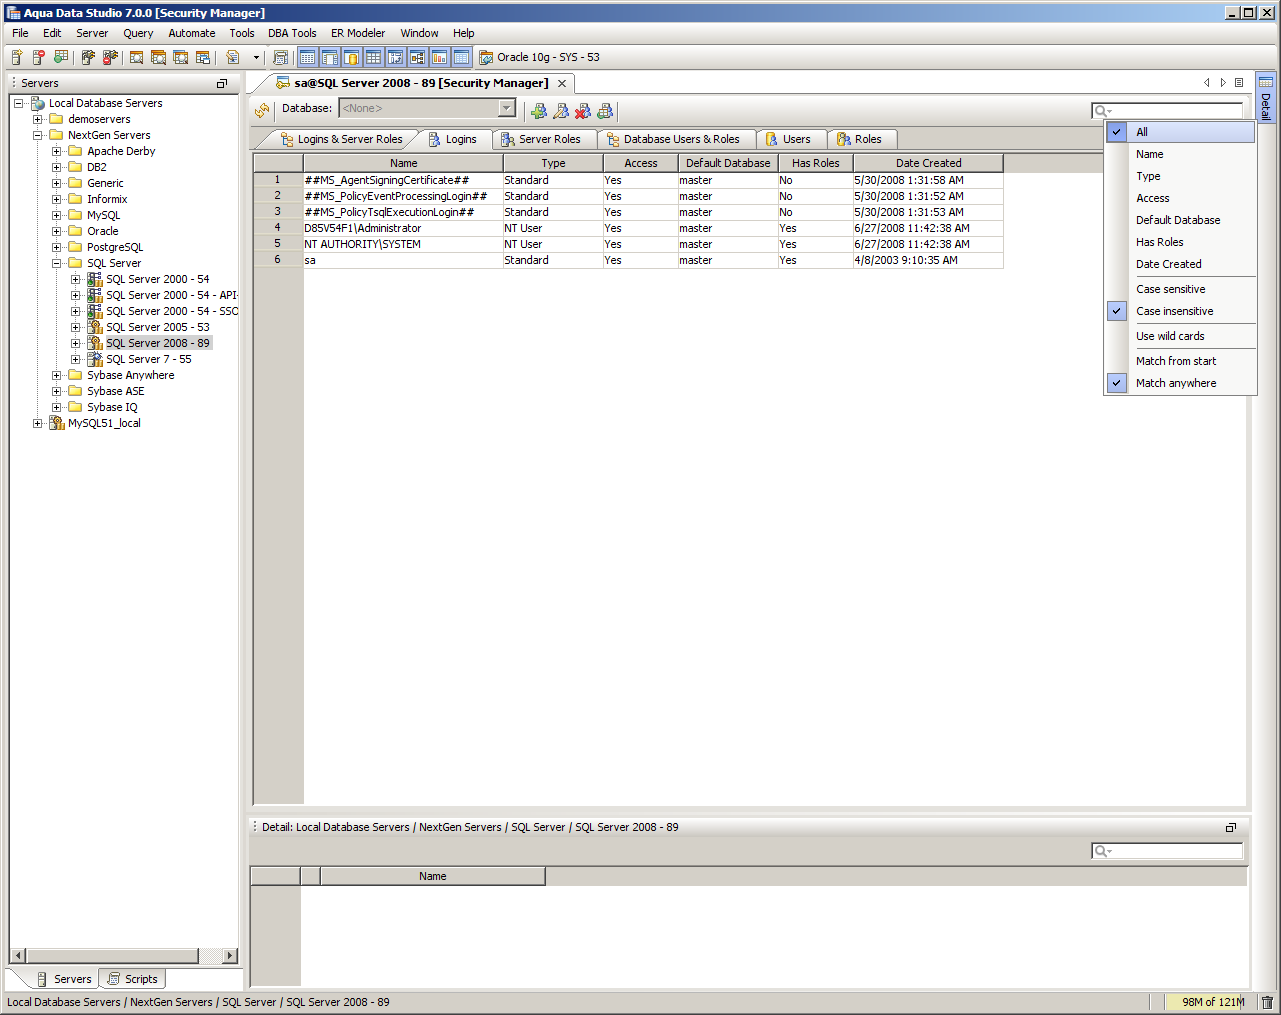
Task: Choose Name in the search filter menu
Action: (1180, 154)
